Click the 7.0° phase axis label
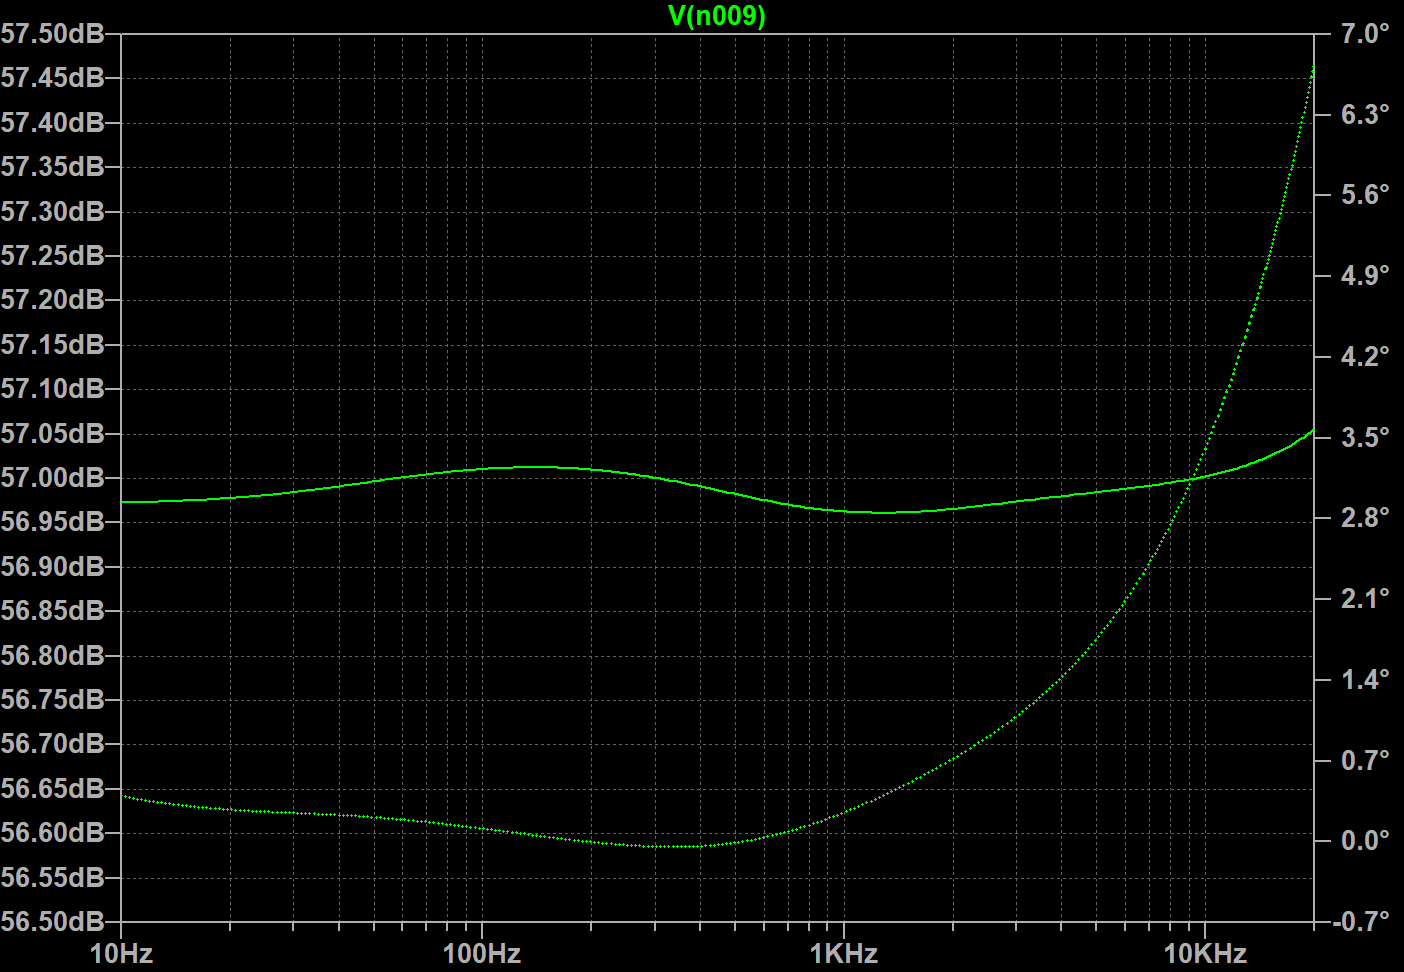The height and width of the screenshot is (972, 1404). click(1365, 34)
